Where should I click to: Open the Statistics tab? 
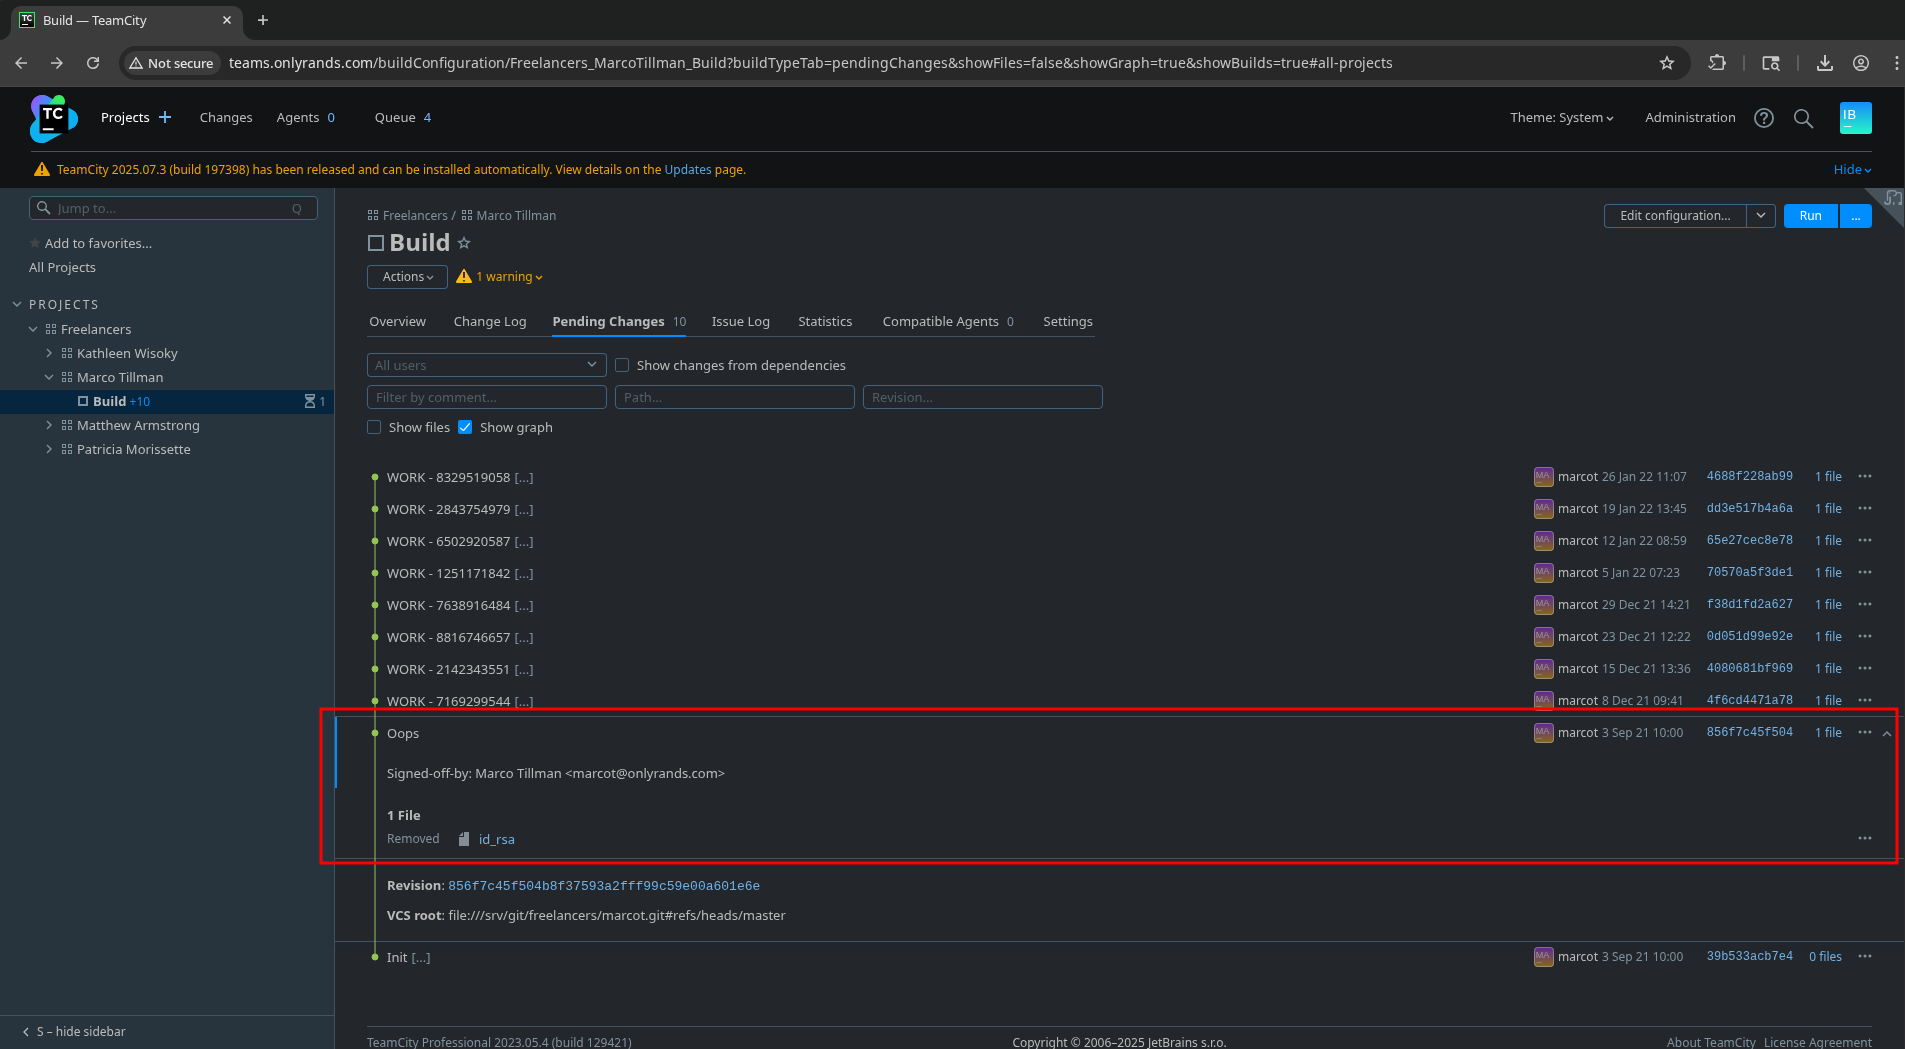[824, 321]
